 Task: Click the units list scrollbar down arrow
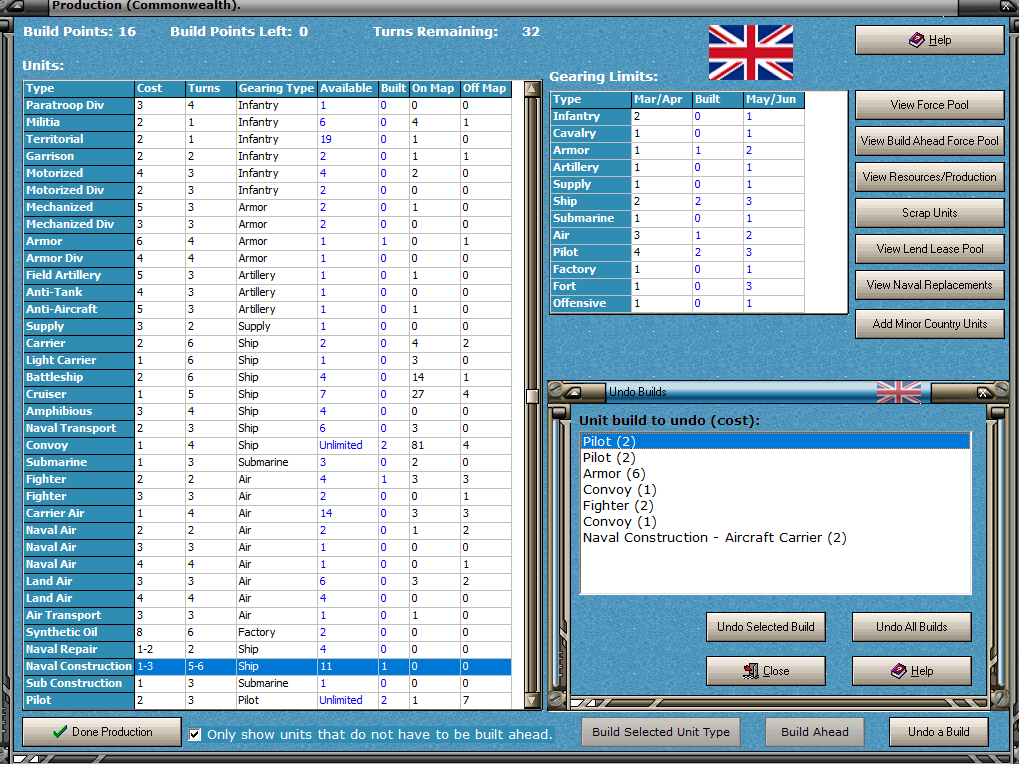[x=532, y=700]
